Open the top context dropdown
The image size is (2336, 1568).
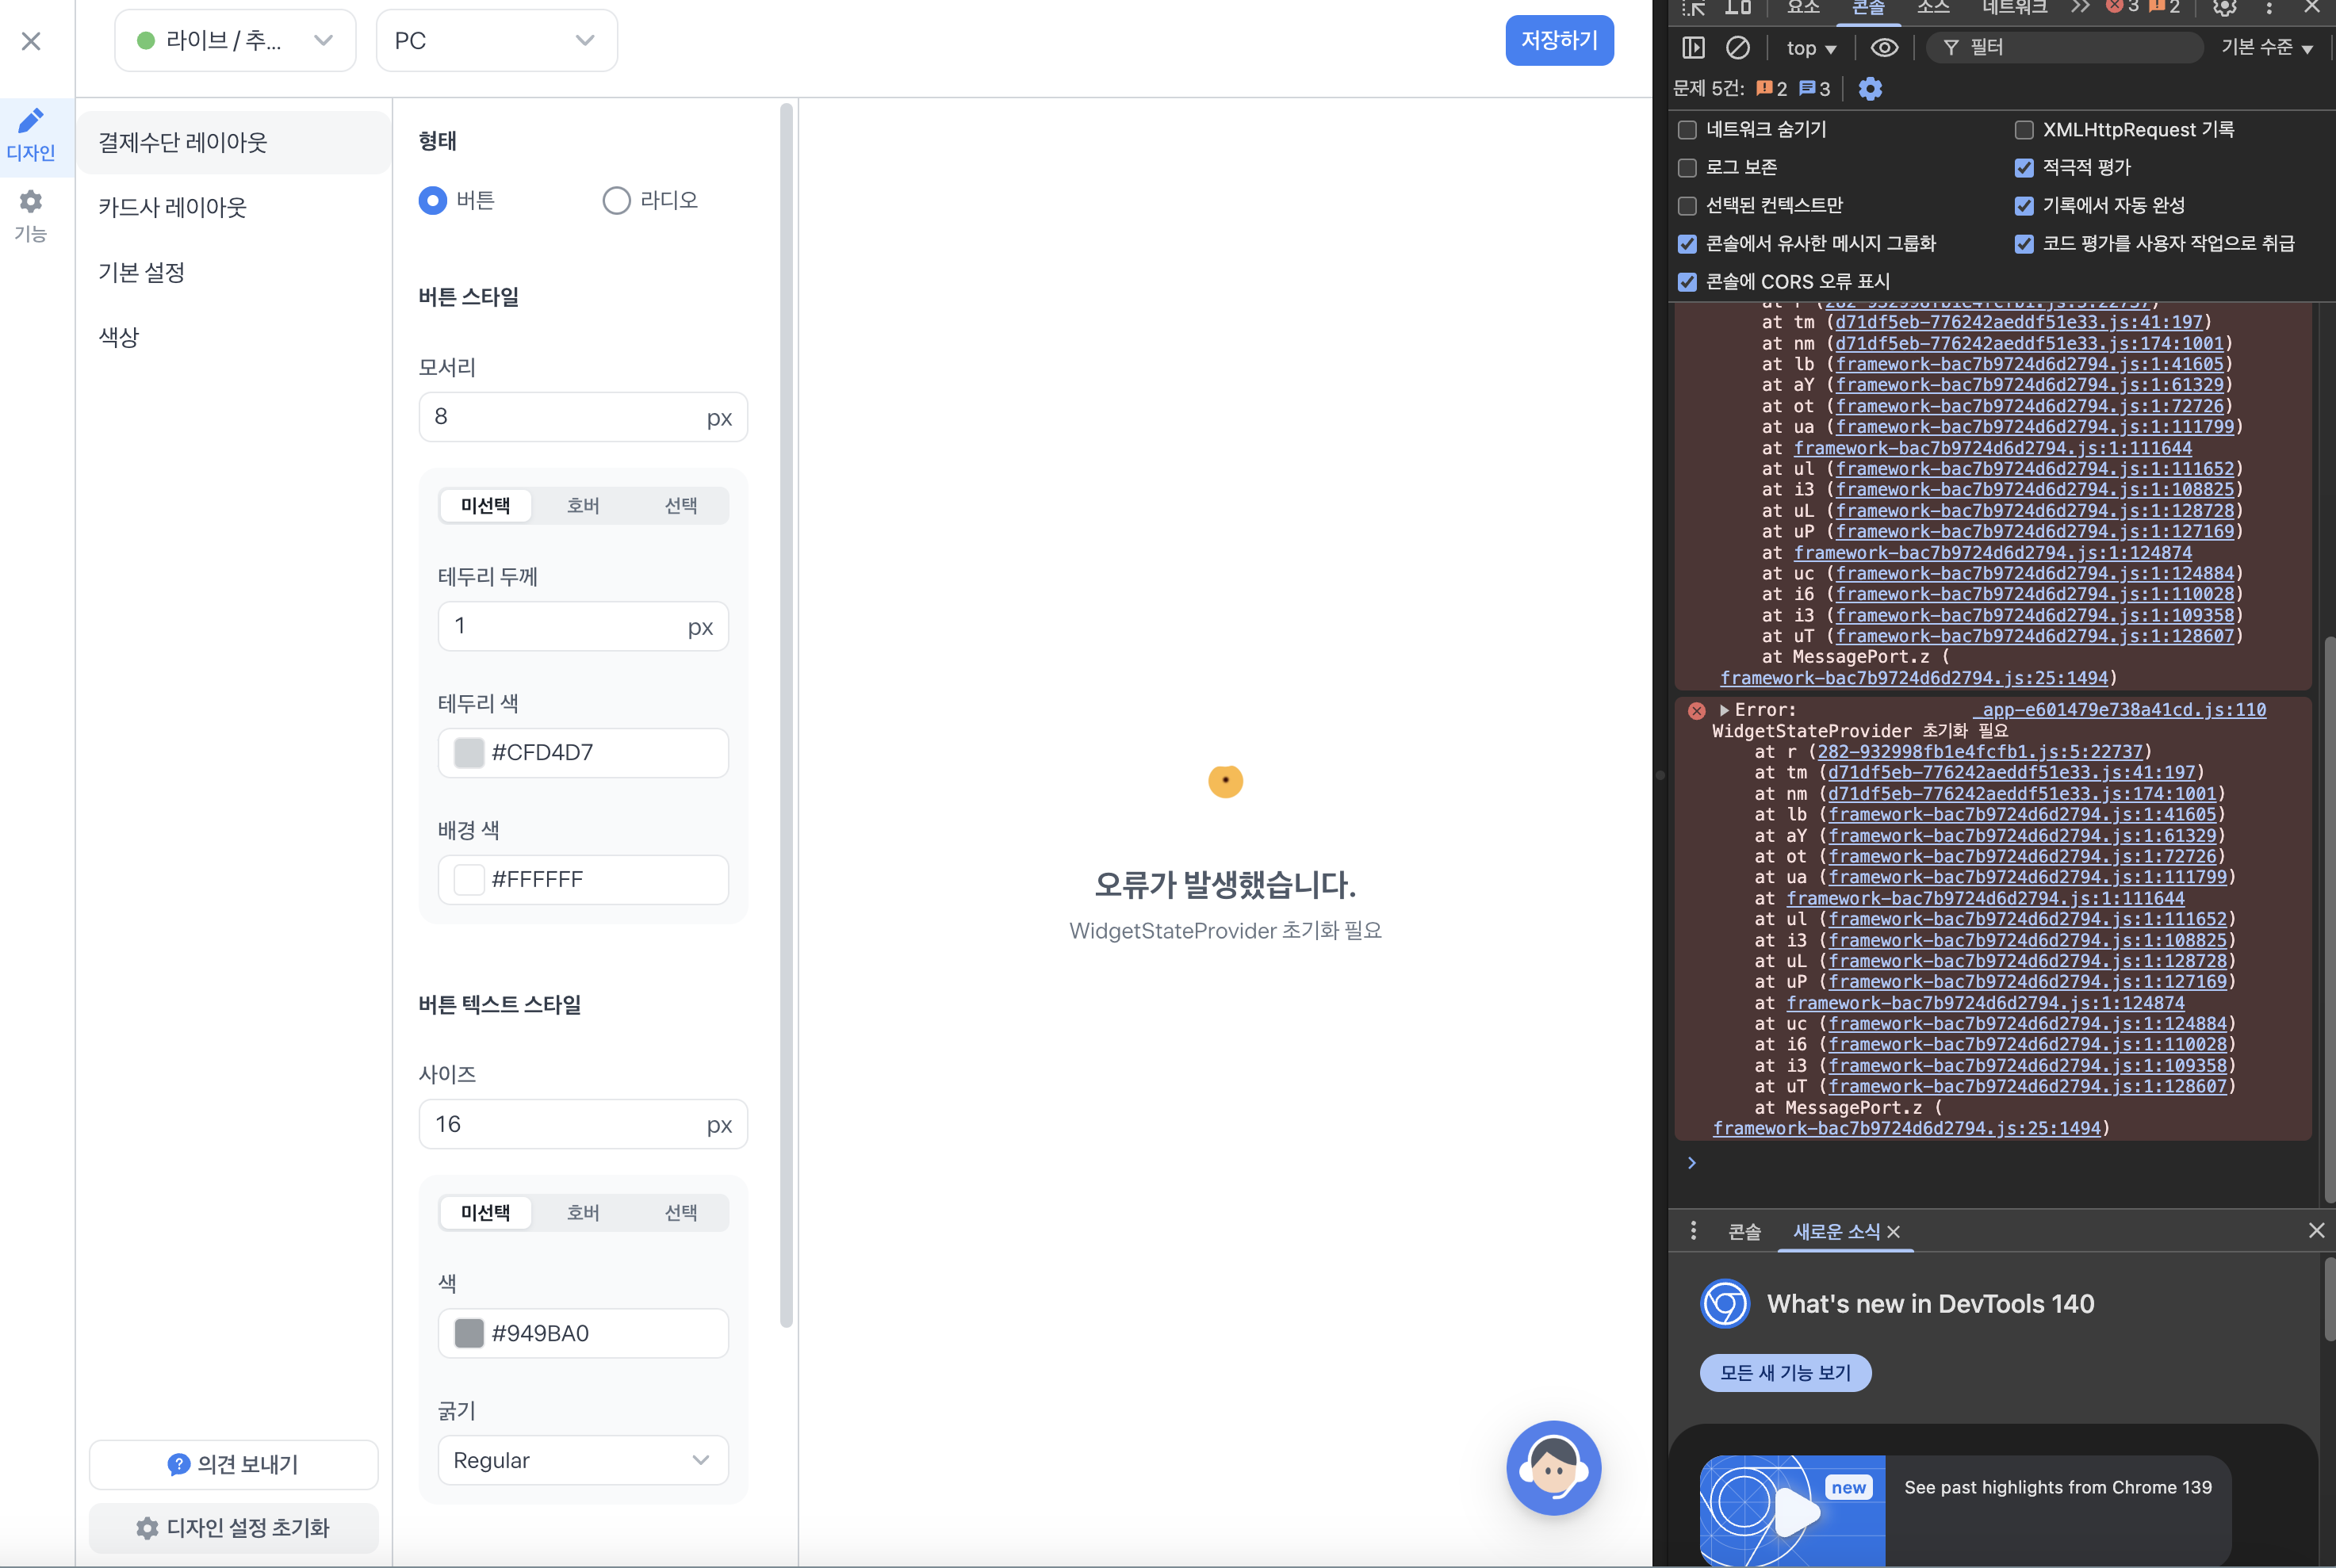[1811, 48]
